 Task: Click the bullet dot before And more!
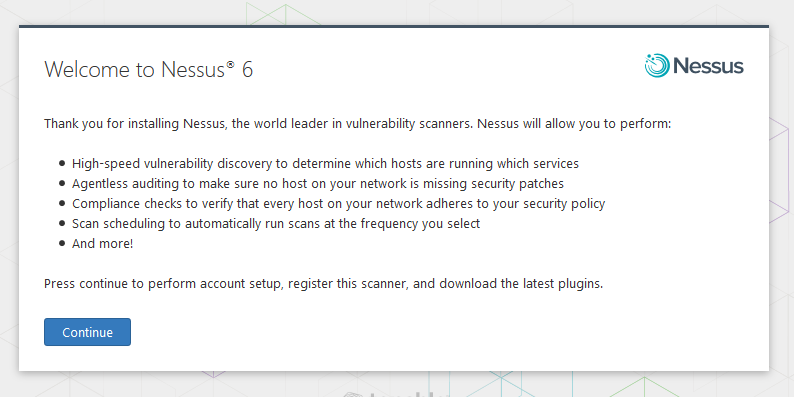62,244
